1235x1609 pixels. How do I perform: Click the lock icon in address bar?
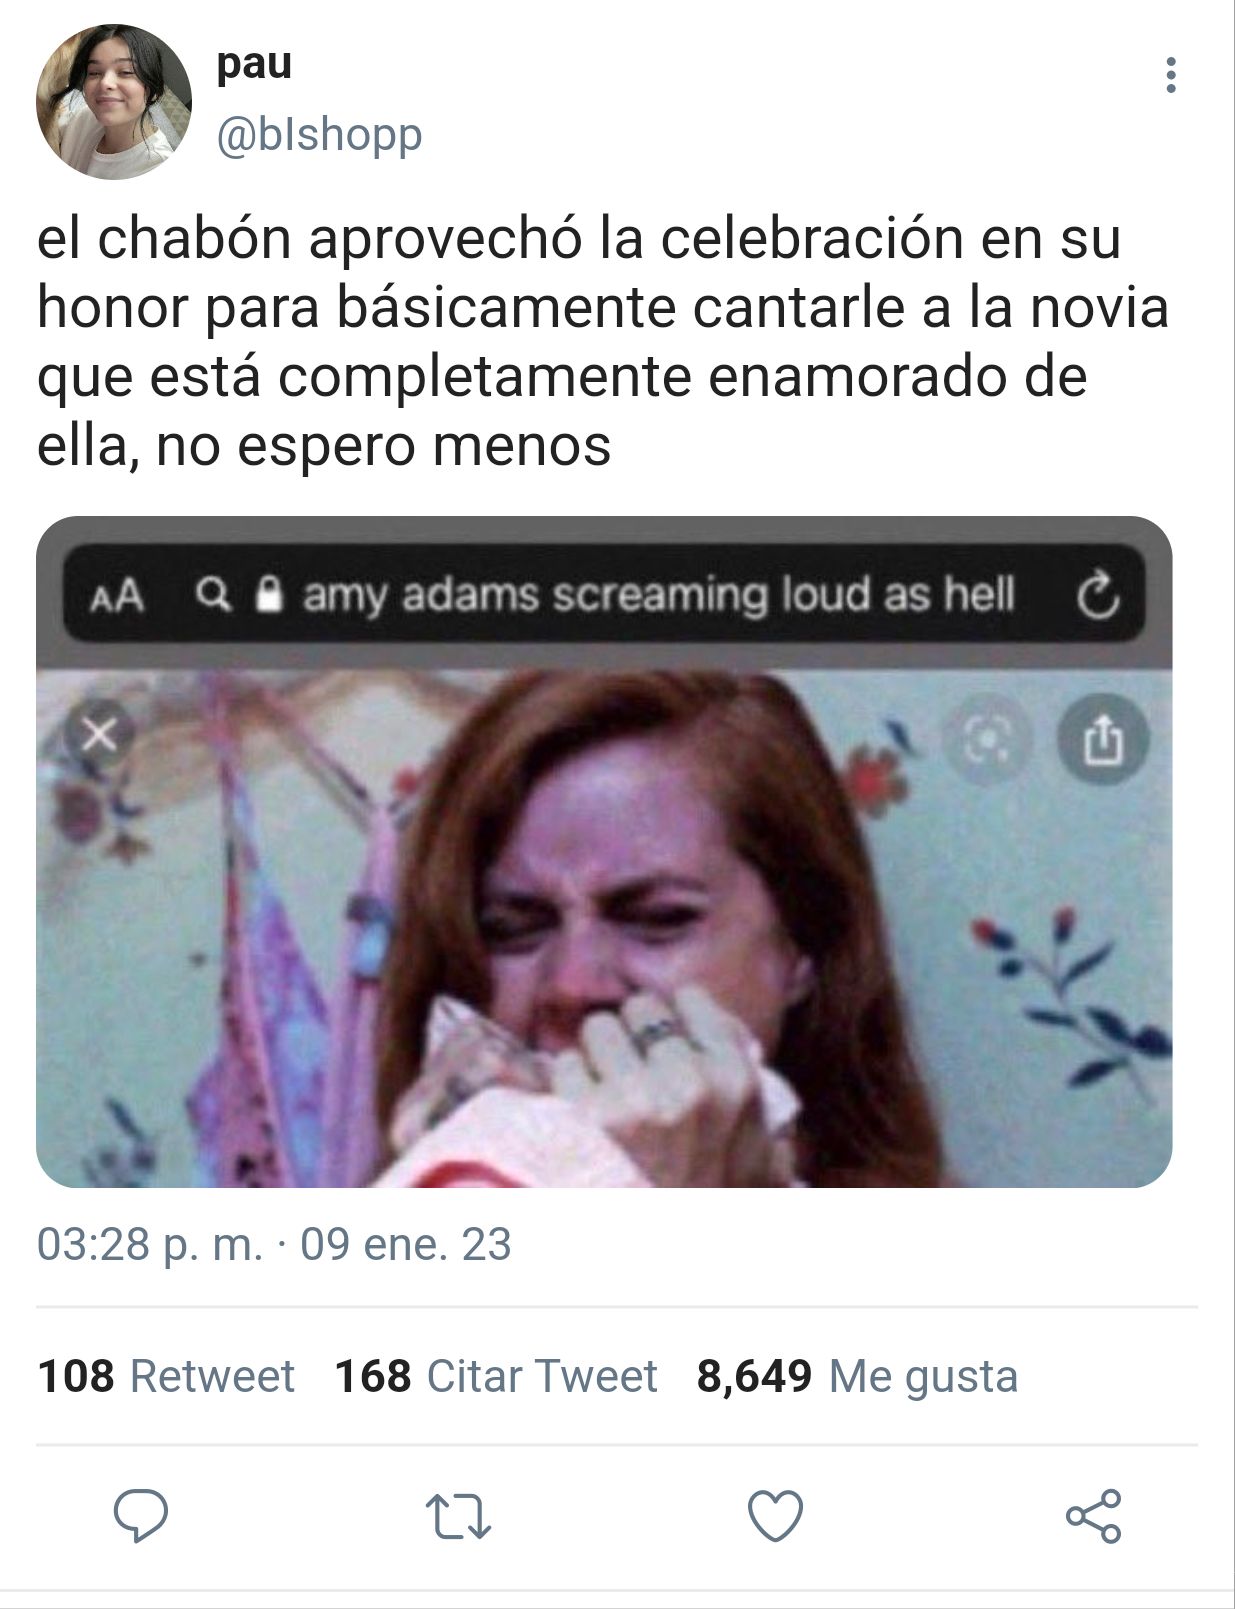coord(267,594)
